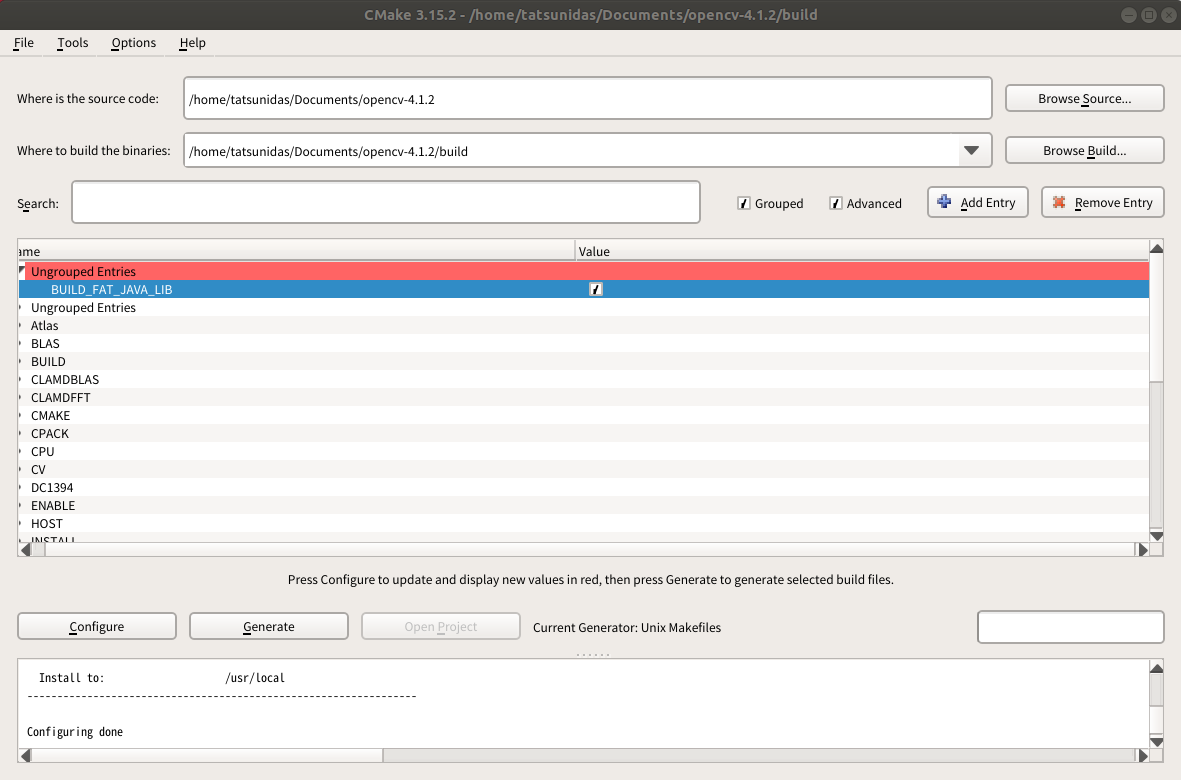The height and width of the screenshot is (780, 1181).
Task: Click the output log scroll-right arrow
Action: click(1143, 755)
